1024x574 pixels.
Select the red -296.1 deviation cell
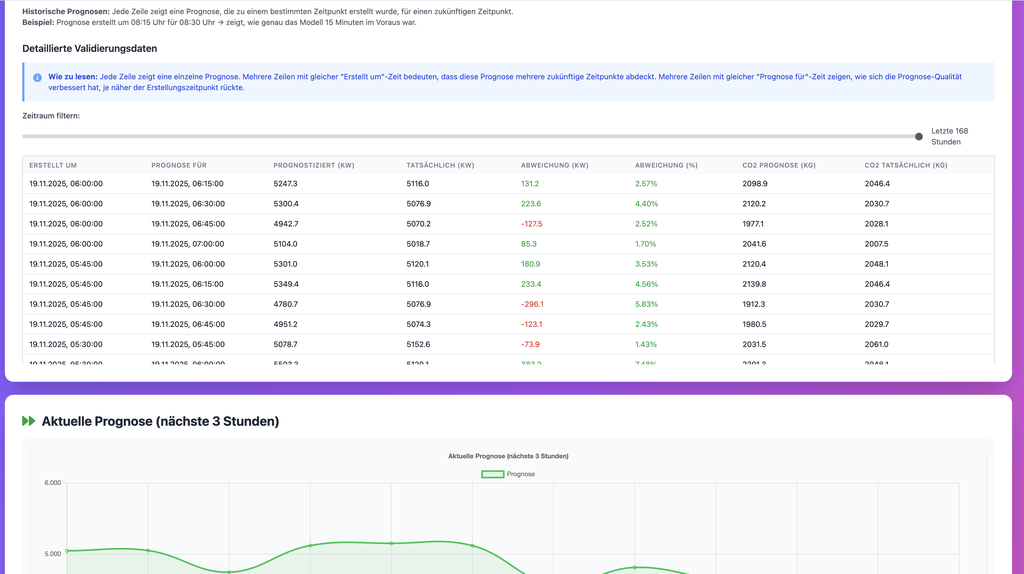[x=534, y=304]
